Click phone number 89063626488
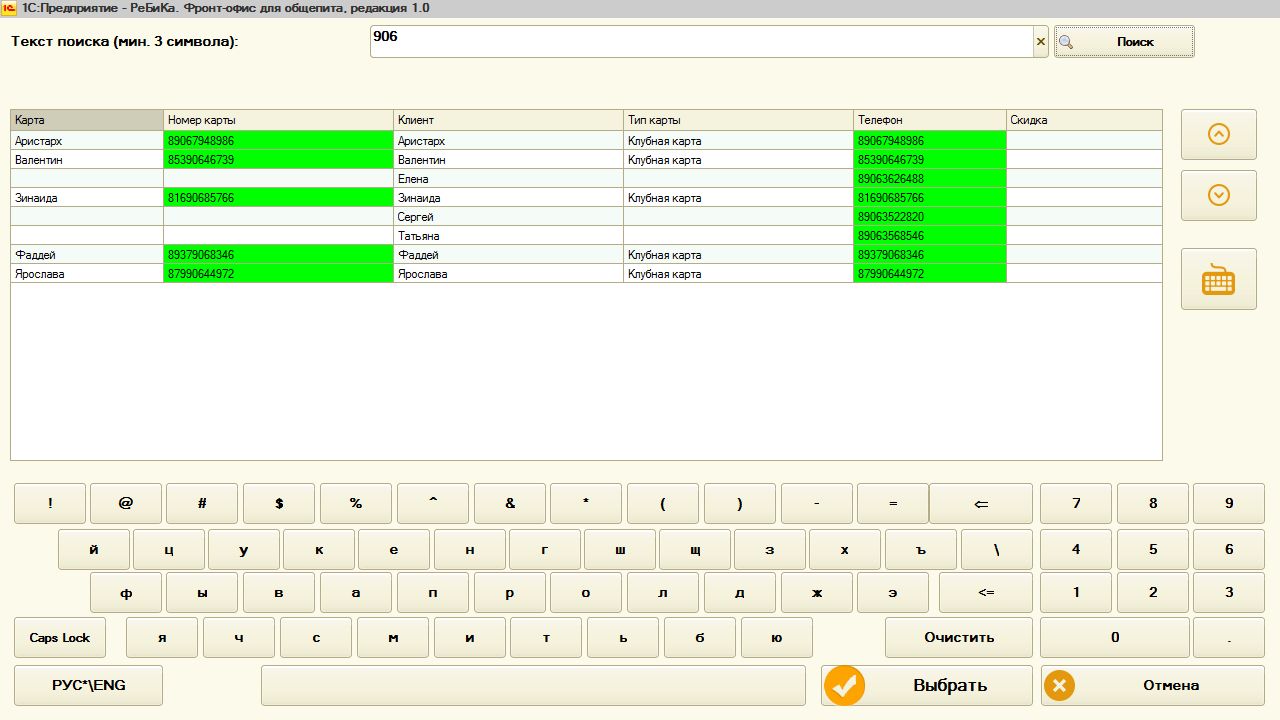Viewport: 1280px width, 720px height. (930, 179)
